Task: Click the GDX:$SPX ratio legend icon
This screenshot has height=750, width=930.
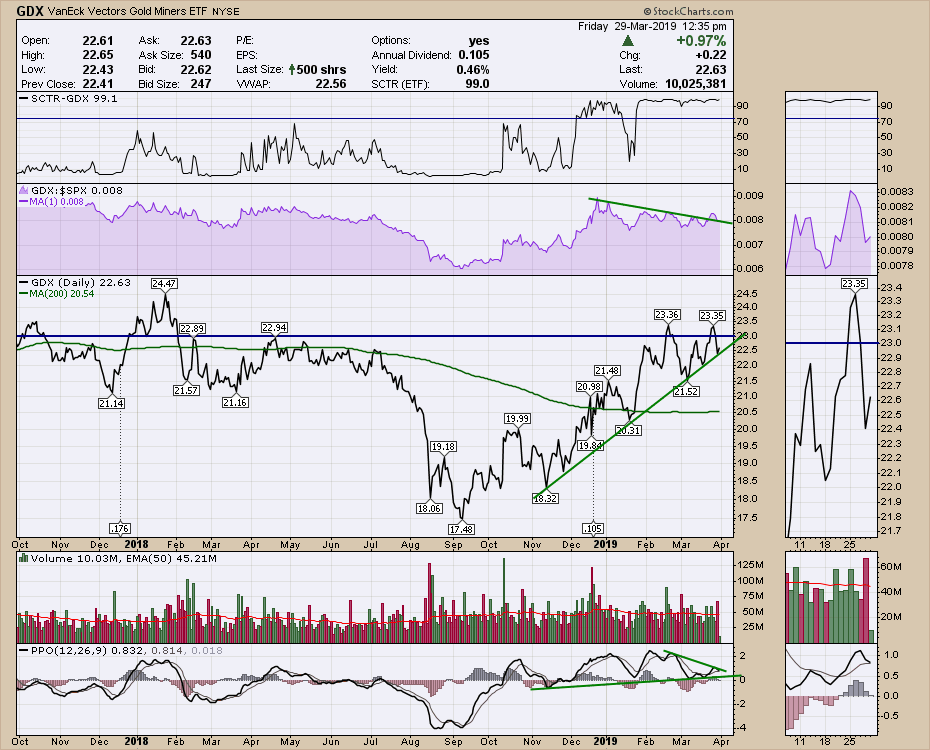Action: click(24, 190)
